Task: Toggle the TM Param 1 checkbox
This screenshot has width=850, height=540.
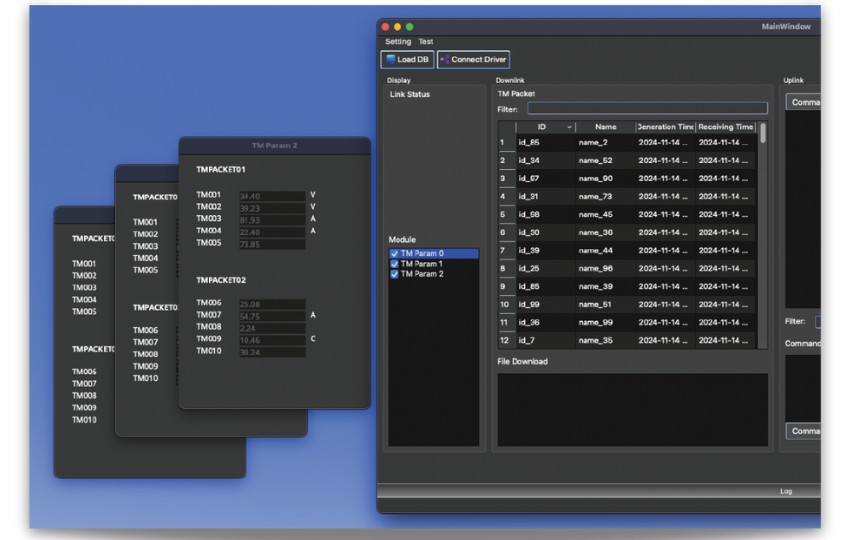Action: coord(395,264)
